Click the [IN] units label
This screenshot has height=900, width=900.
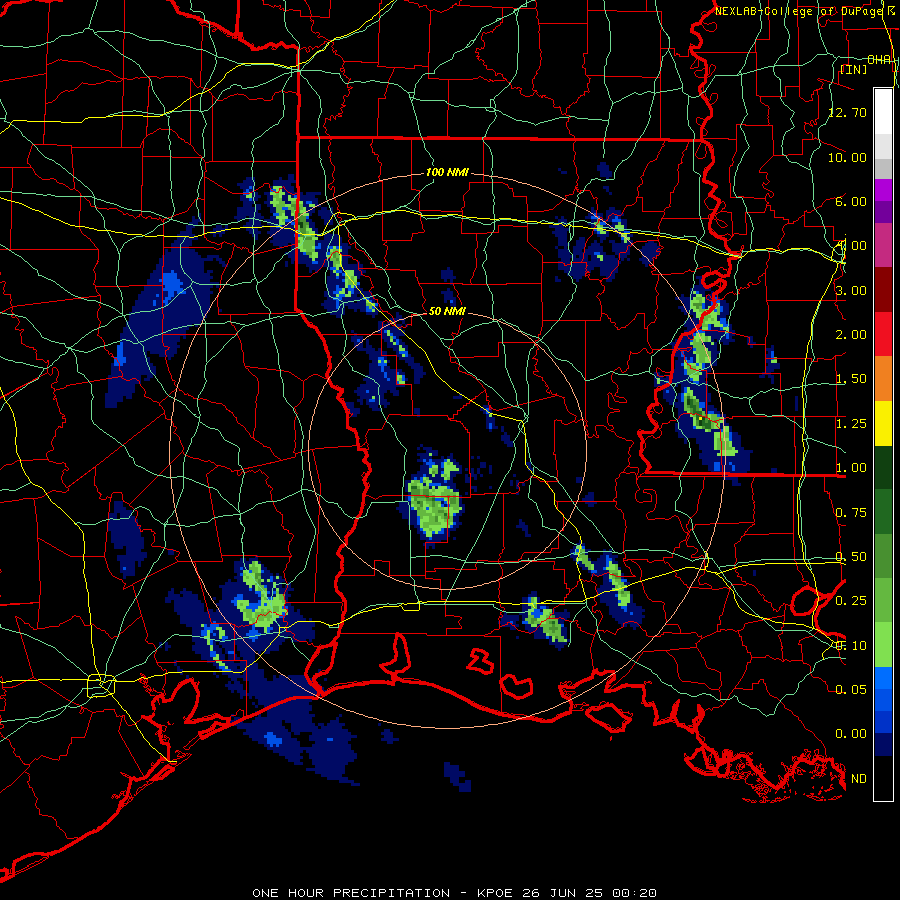854,69
